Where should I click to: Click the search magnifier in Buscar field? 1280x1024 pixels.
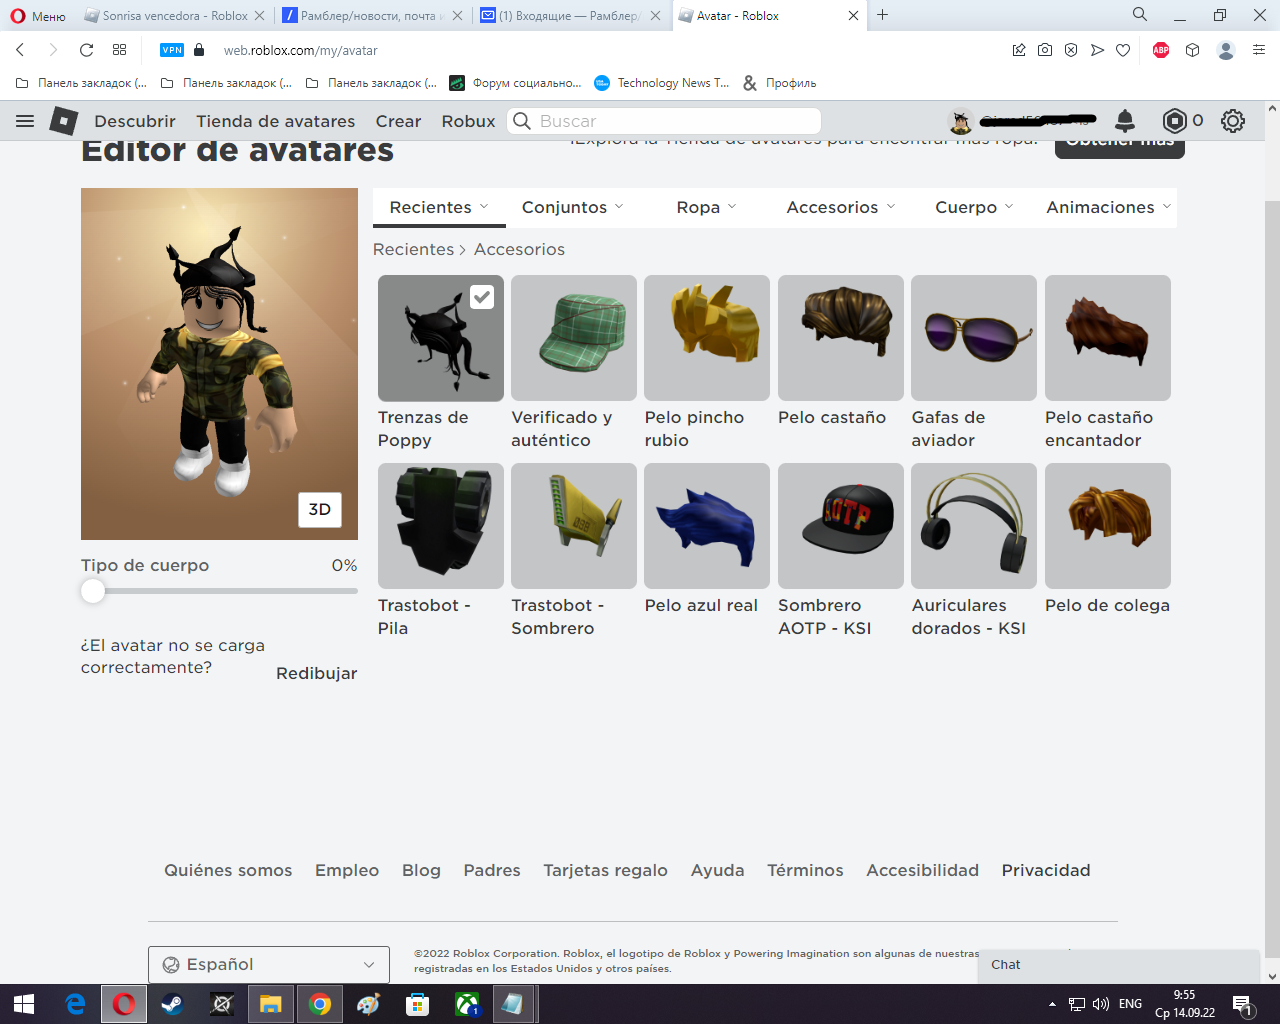click(x=522, y=121)
